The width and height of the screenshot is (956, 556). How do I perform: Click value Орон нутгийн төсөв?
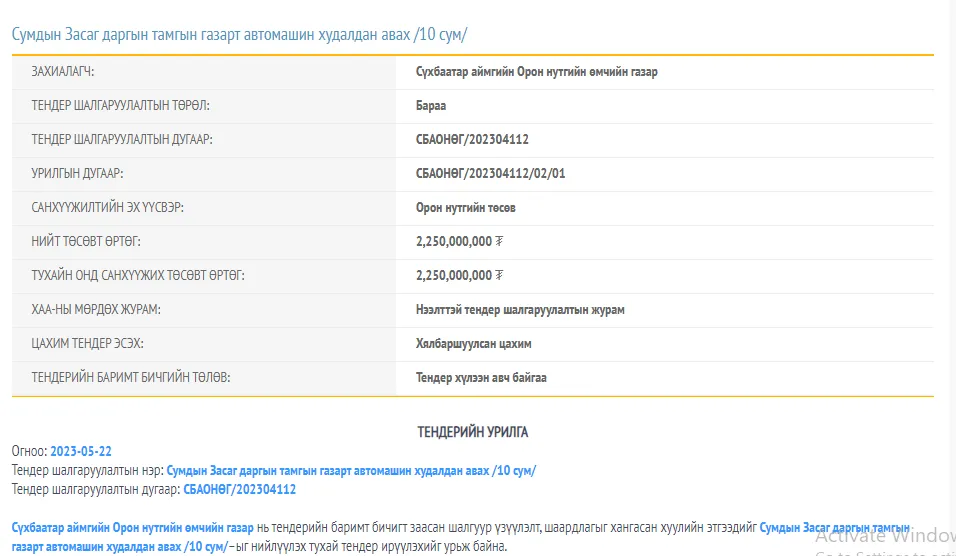coord(465,208)
